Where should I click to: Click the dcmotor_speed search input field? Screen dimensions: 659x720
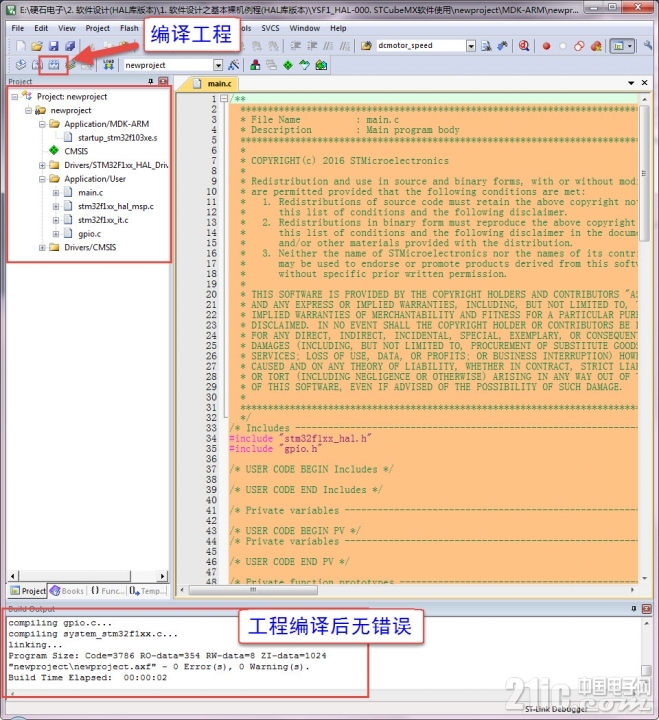[x=420, y=46]
